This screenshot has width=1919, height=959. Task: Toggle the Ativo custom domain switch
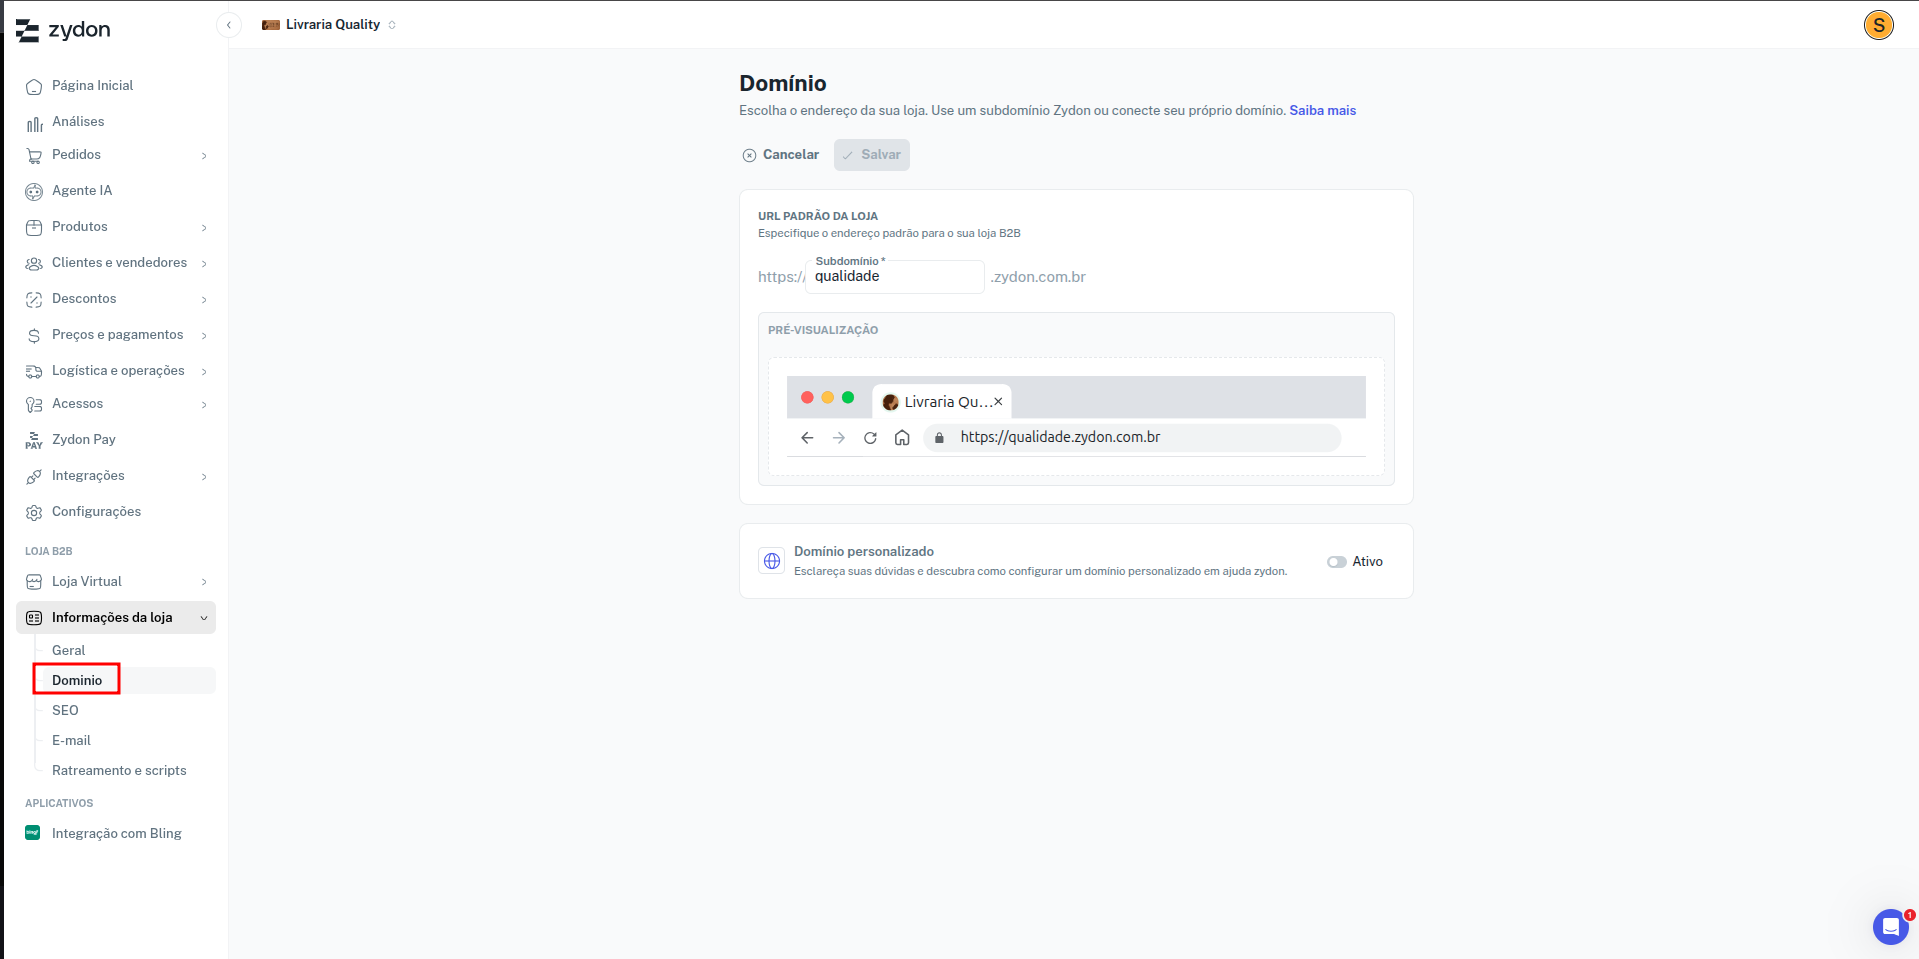coord(1336,562)
